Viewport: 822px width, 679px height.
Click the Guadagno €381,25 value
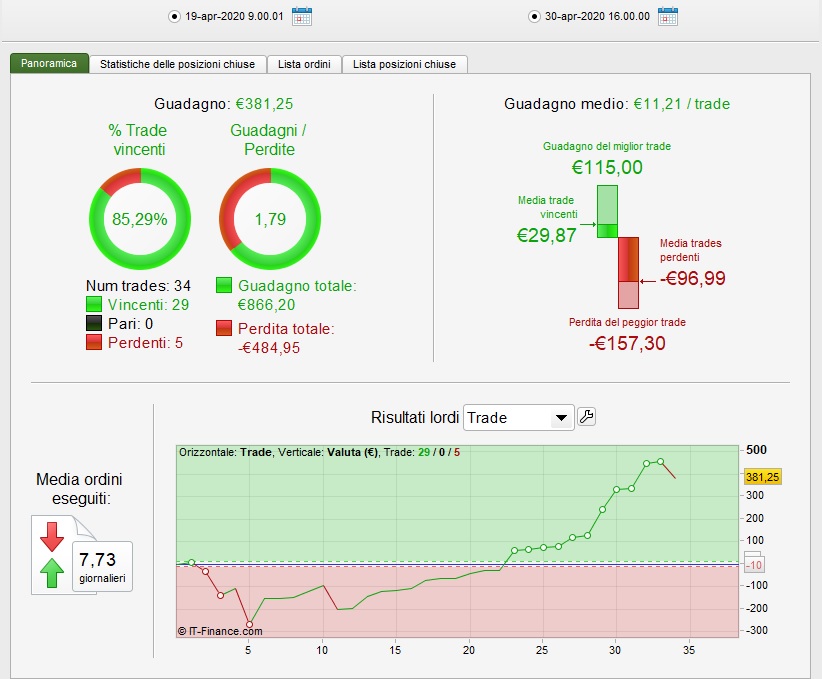click(x=264, y=104)
